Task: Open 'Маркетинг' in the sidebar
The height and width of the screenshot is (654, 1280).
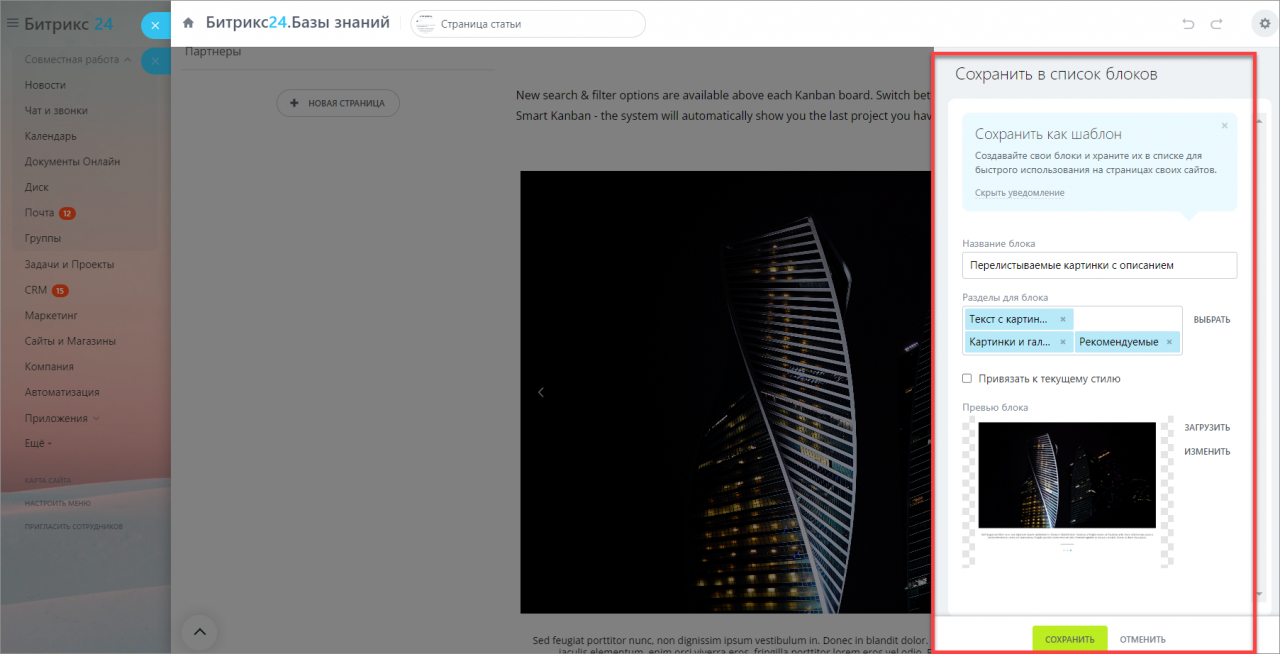Action: 51,315
